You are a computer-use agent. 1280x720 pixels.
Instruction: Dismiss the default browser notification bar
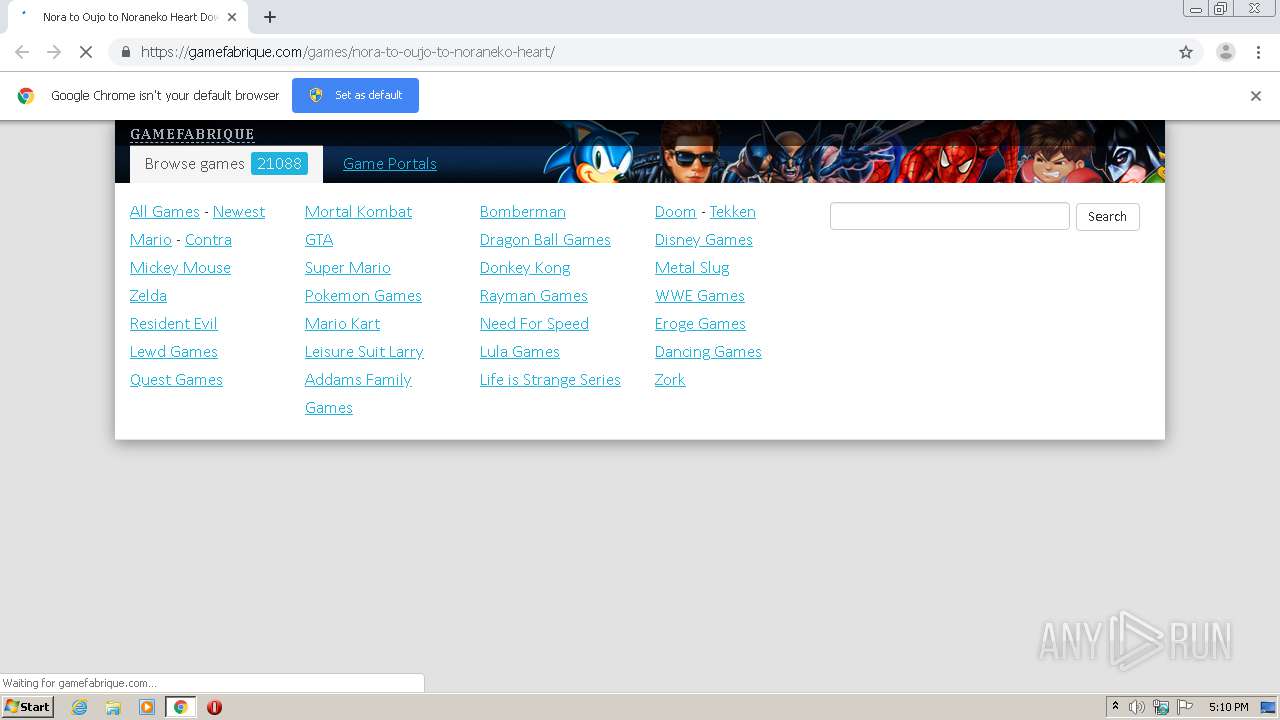1256,96
